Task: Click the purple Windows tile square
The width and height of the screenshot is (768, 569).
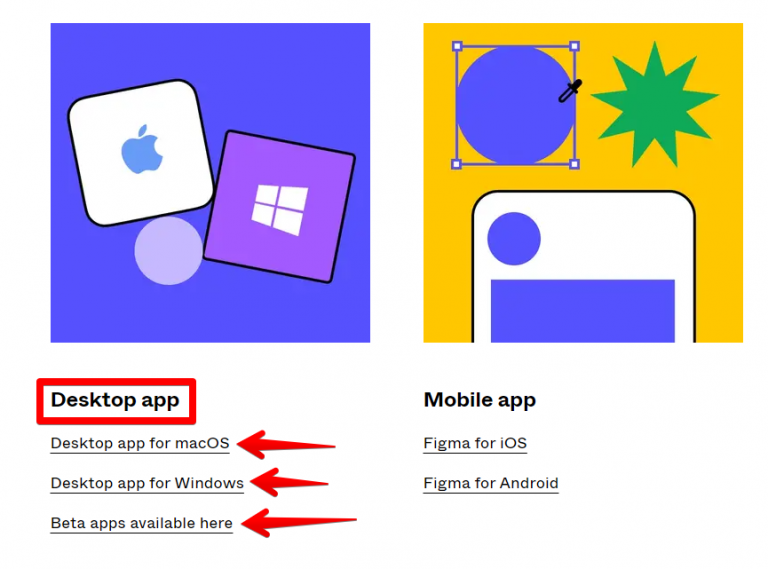Action: (280, 207)
